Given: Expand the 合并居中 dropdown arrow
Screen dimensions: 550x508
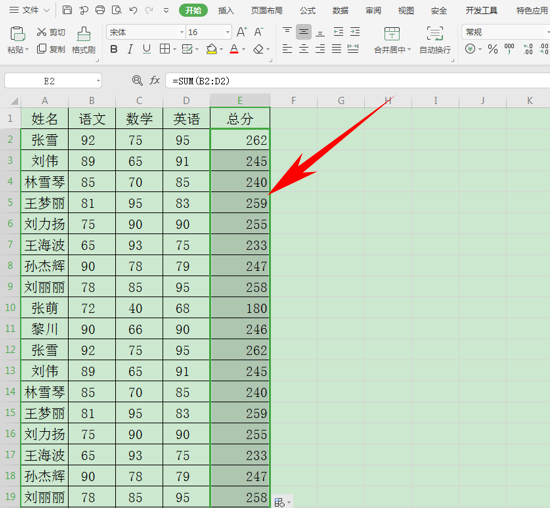Looking at the screenshot, I should click(x=409, y=49).
